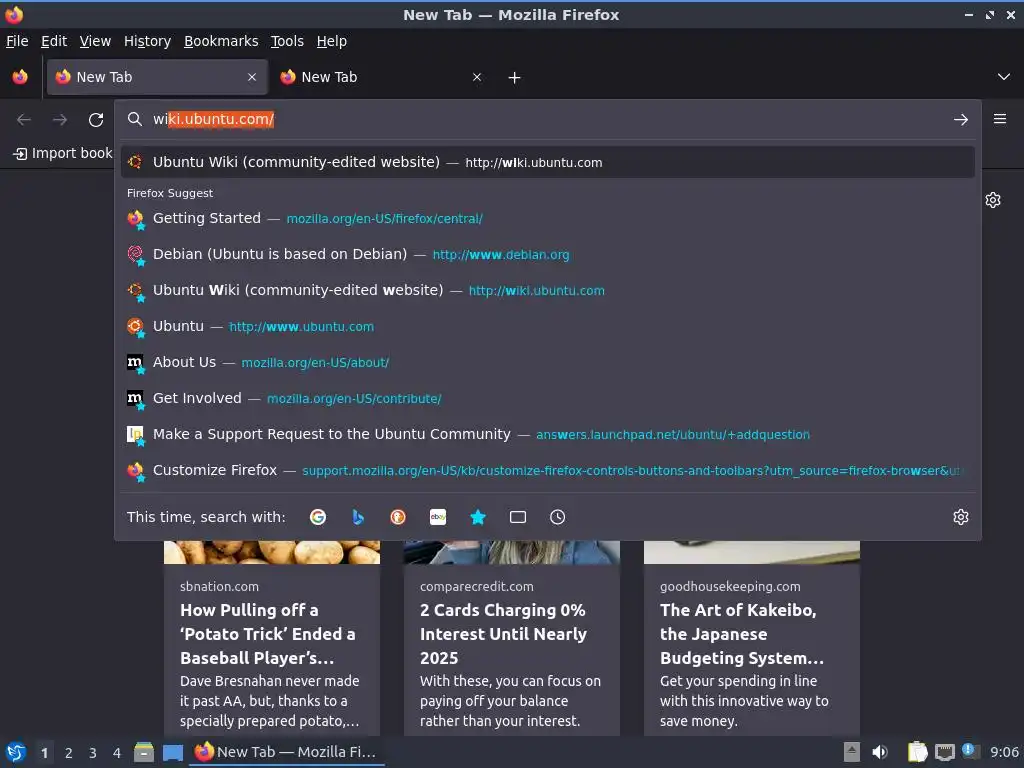This screenshot has height=768, width=1024.
Task: Click the Firefox View pinned icon
Action: tap(20, 77)
